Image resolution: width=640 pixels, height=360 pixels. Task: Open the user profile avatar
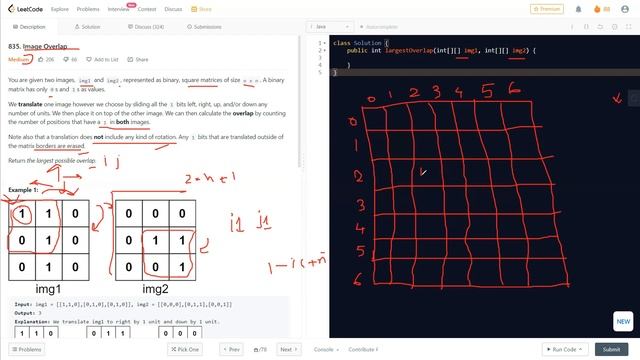click(x=624, y=9)
